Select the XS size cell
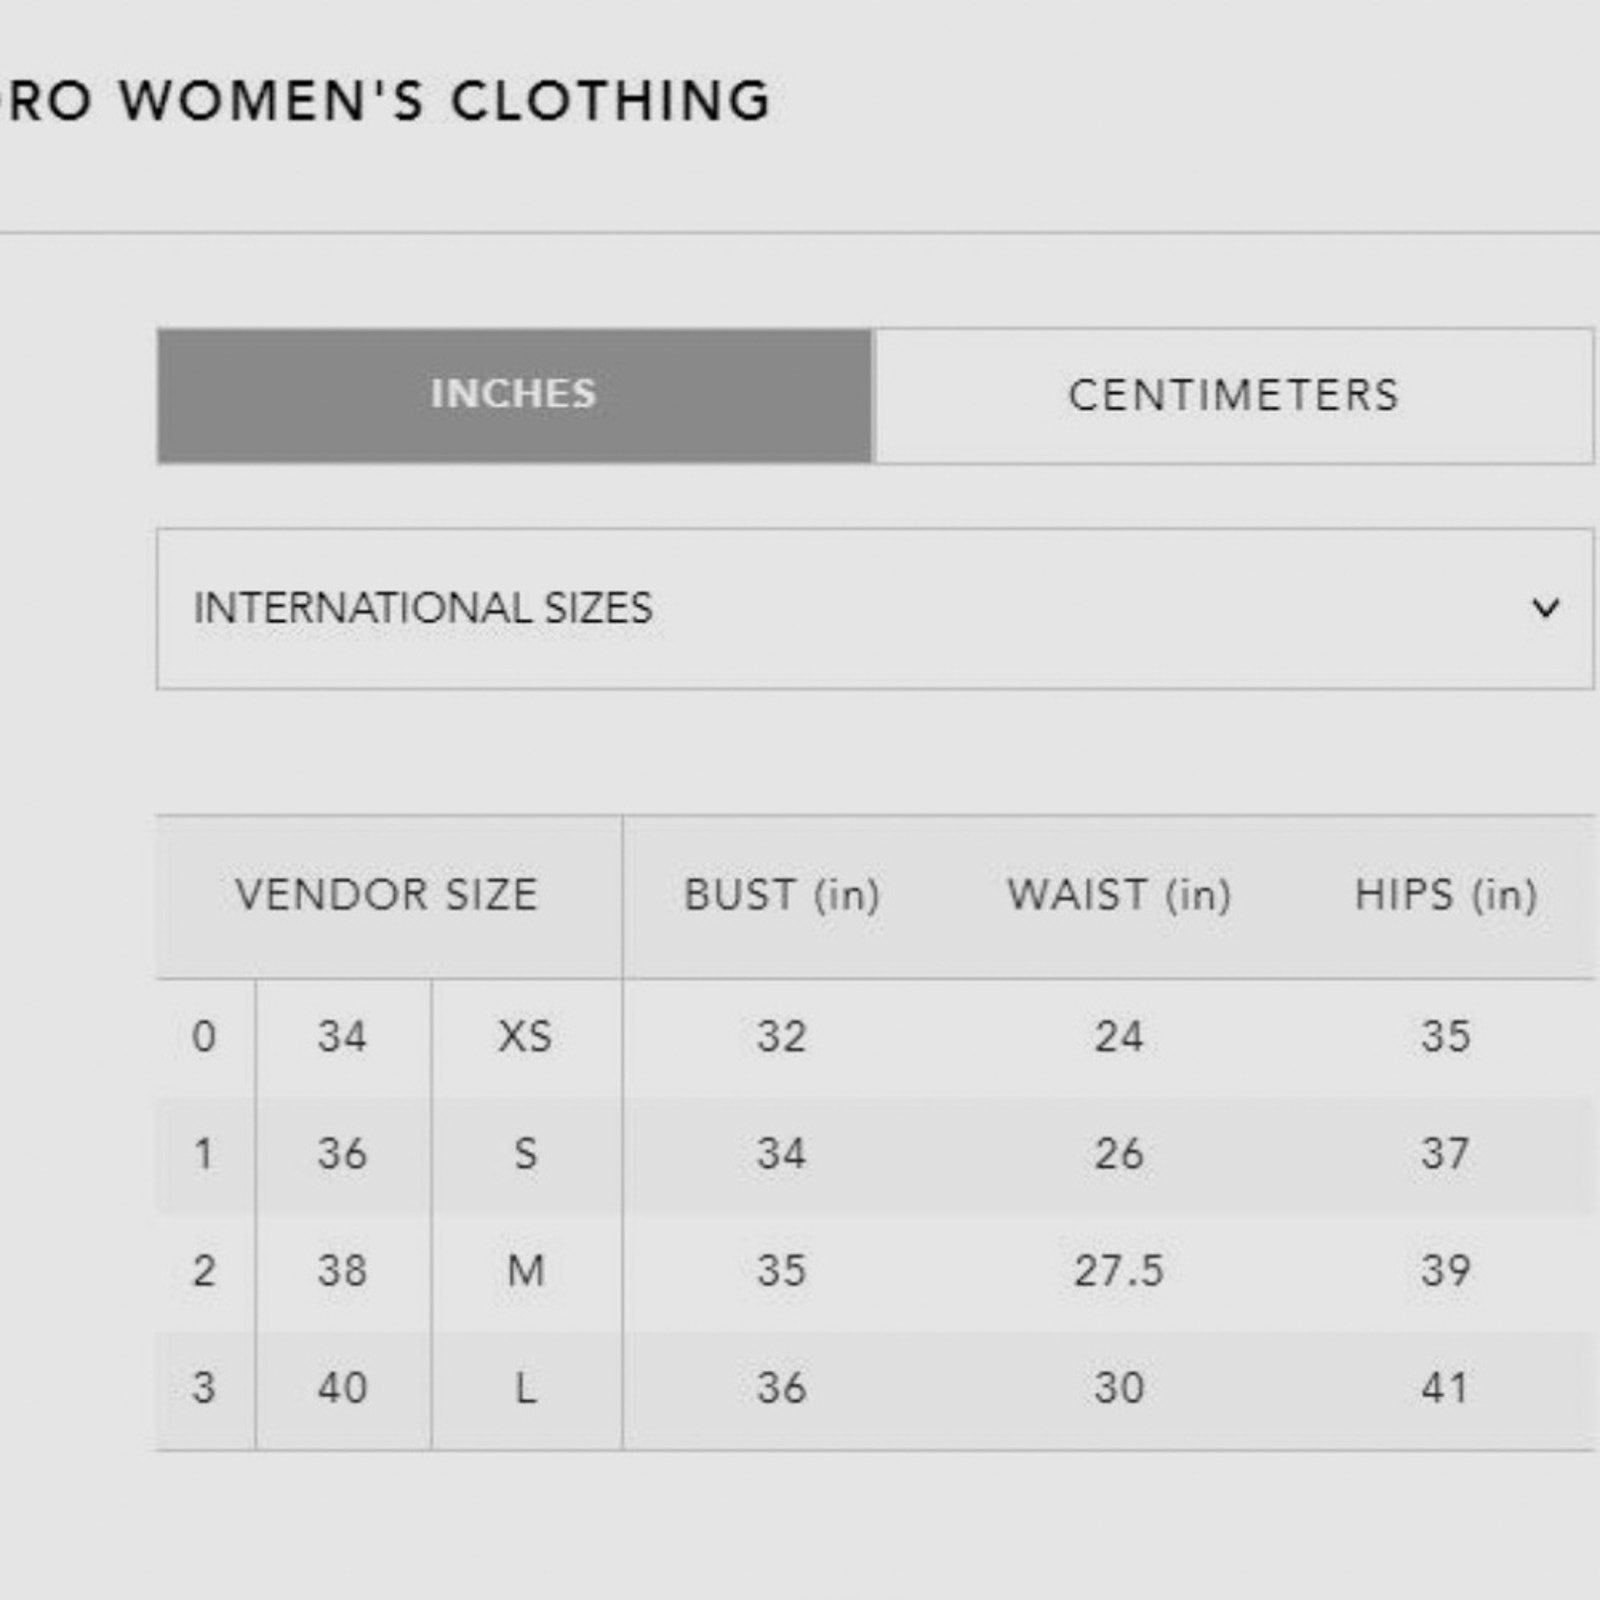 pyautogui.click(x=525, y=1036)
